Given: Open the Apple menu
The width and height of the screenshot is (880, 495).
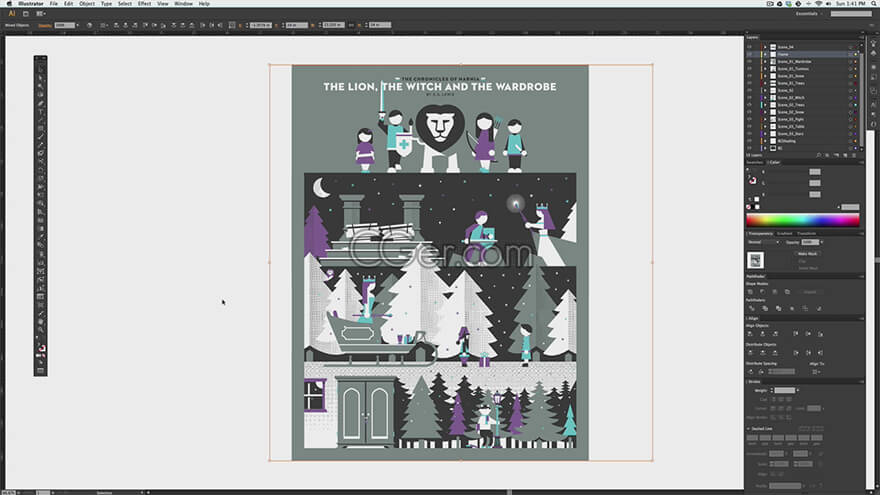Looking at the screenshot, I should 9,3.
